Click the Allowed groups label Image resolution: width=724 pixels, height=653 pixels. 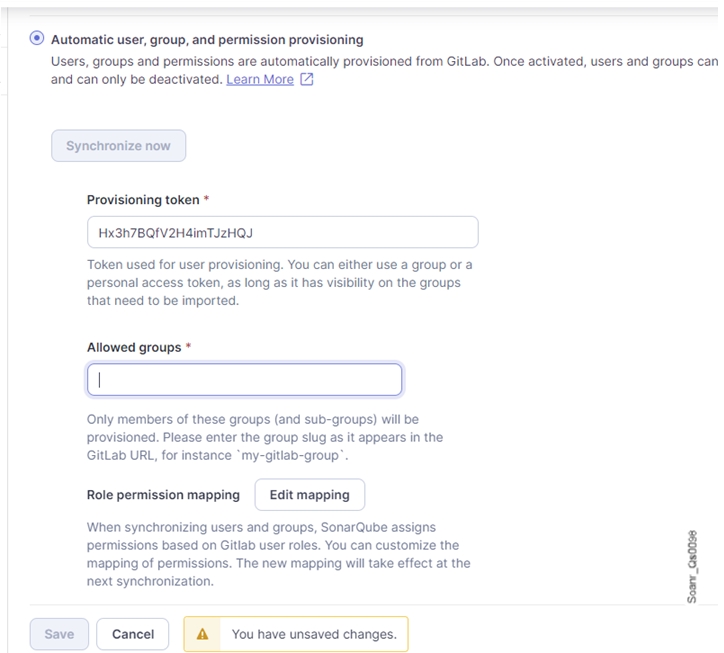point(134,347)
